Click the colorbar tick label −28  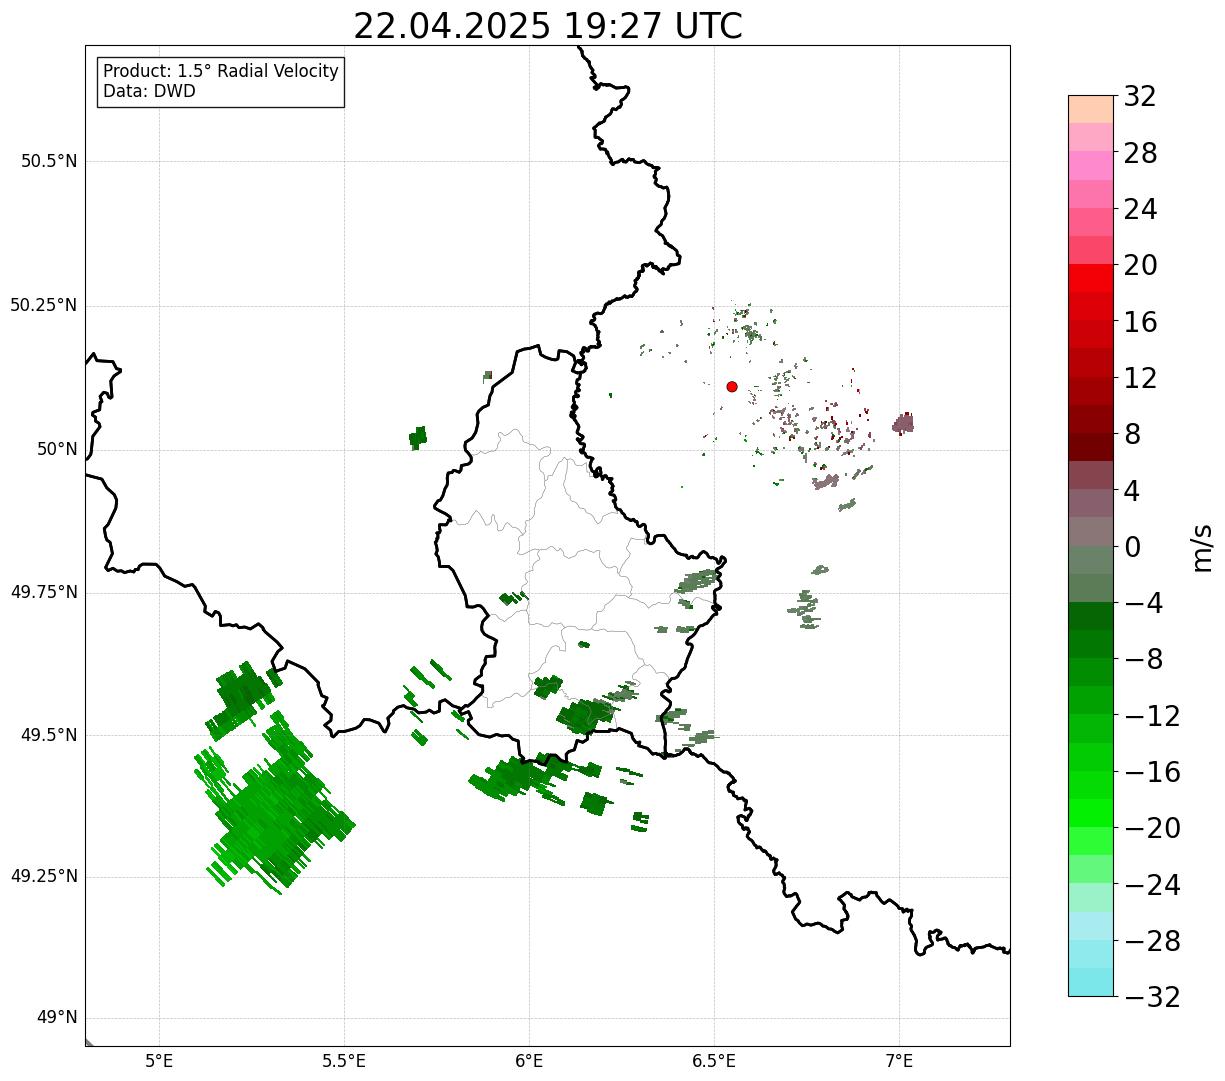pyautogui.click(x=1152, y=941)
